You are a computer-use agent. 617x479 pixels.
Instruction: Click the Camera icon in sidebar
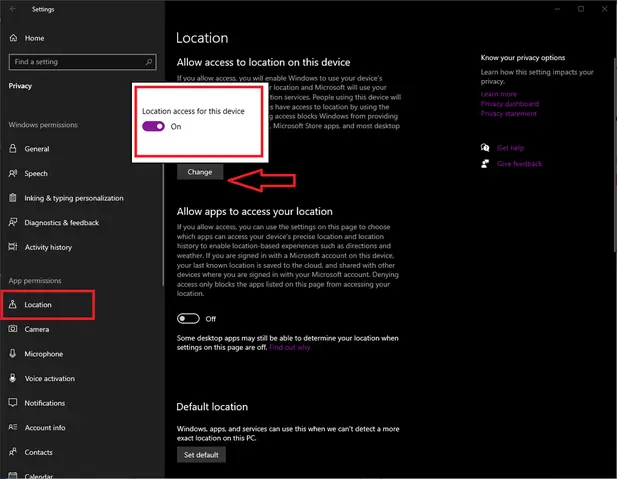tap(13, 329)
